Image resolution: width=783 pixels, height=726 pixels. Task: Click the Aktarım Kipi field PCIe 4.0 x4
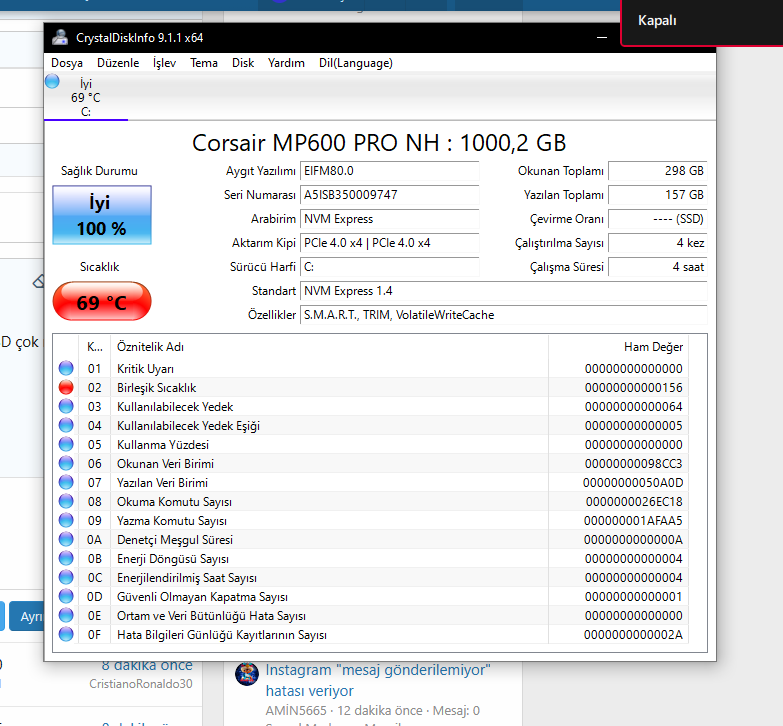pos(390,243)
